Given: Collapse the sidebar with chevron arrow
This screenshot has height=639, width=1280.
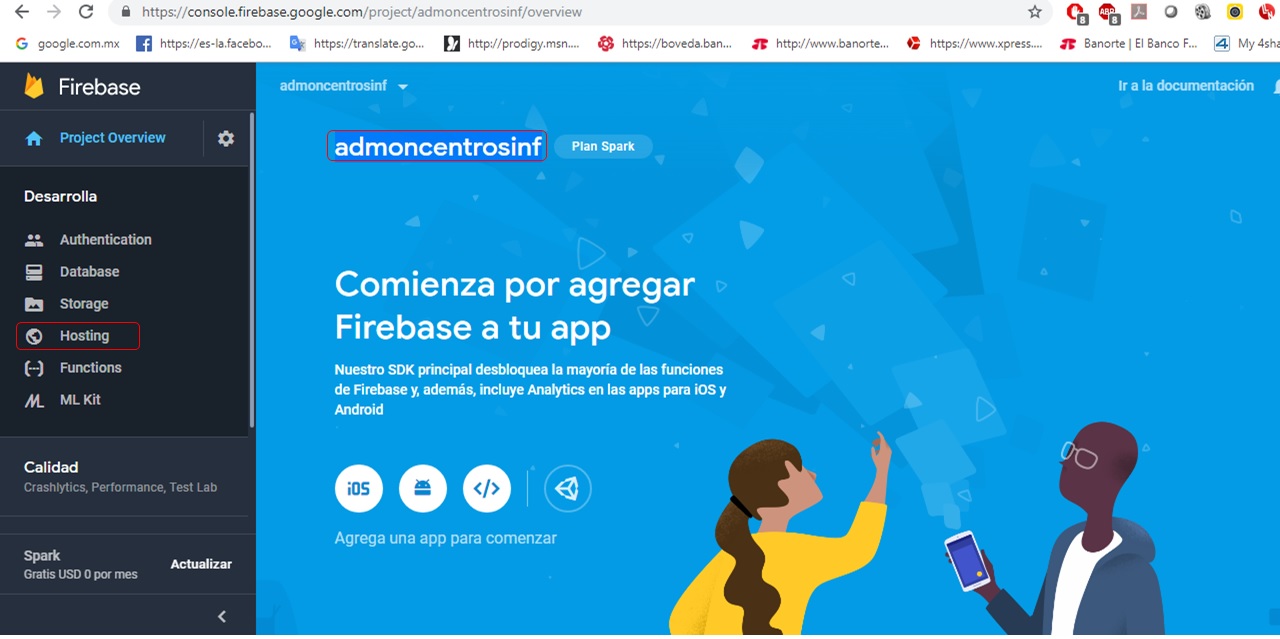Looking at the screenshot, I should coord(222,616).
